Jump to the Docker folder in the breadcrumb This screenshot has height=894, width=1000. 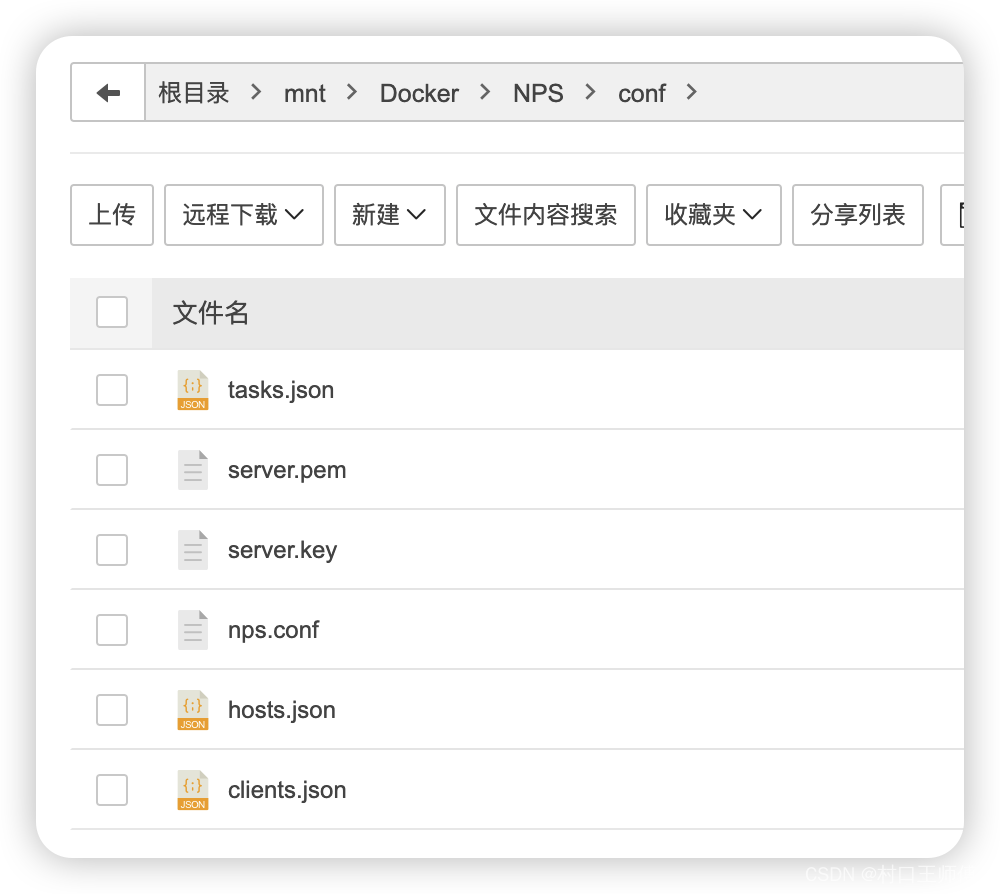pos(418,92)
